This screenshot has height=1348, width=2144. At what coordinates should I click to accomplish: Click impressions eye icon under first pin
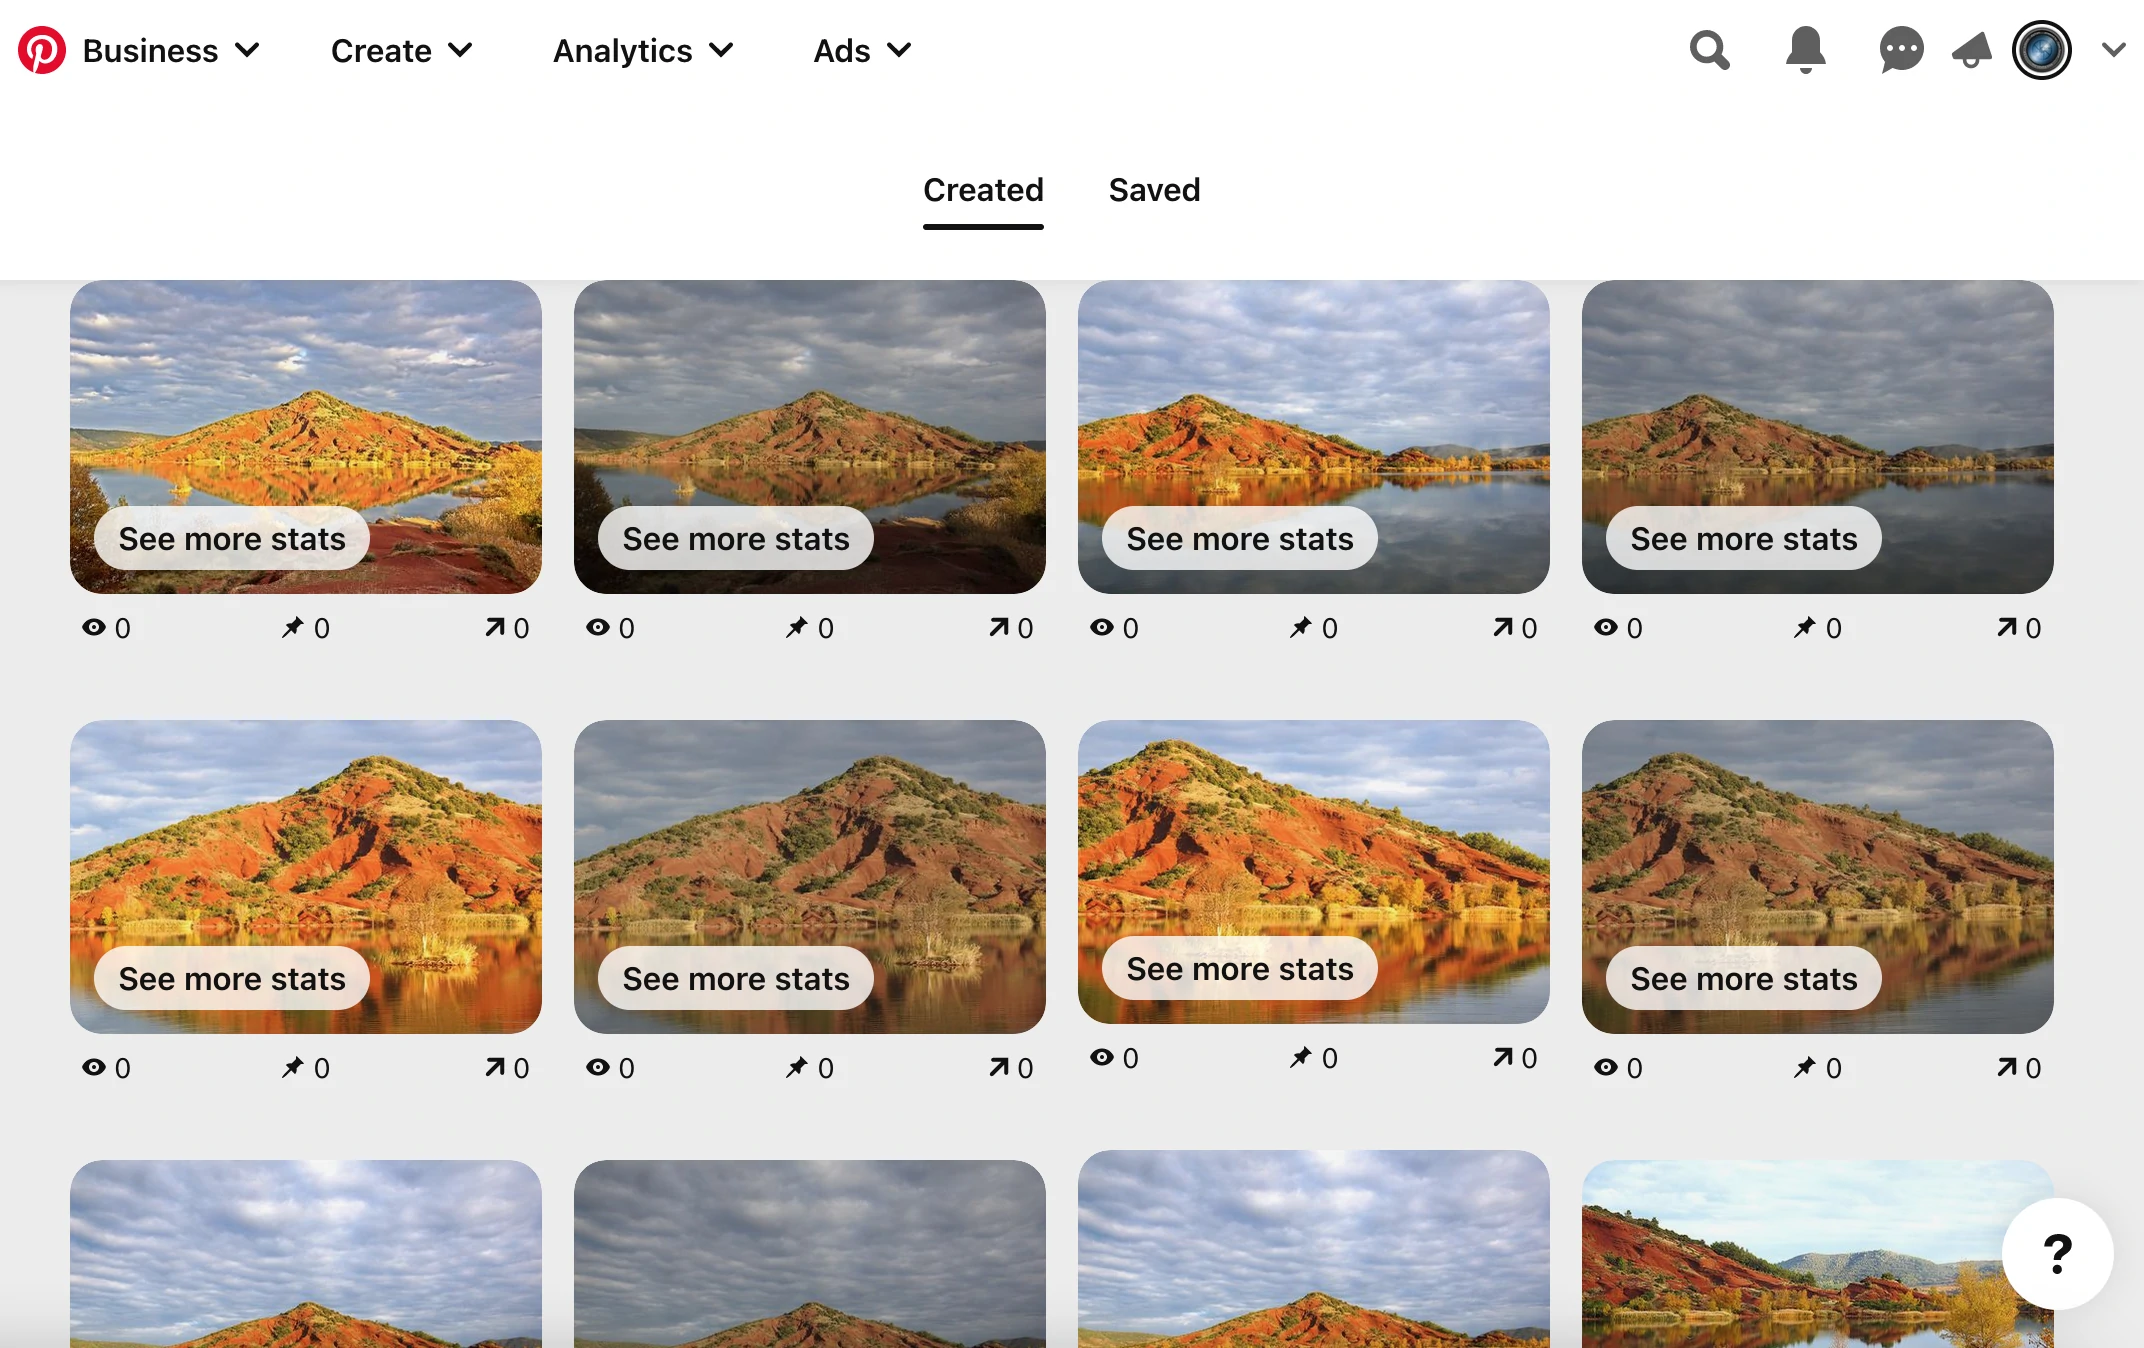click(x=94, y=628)
